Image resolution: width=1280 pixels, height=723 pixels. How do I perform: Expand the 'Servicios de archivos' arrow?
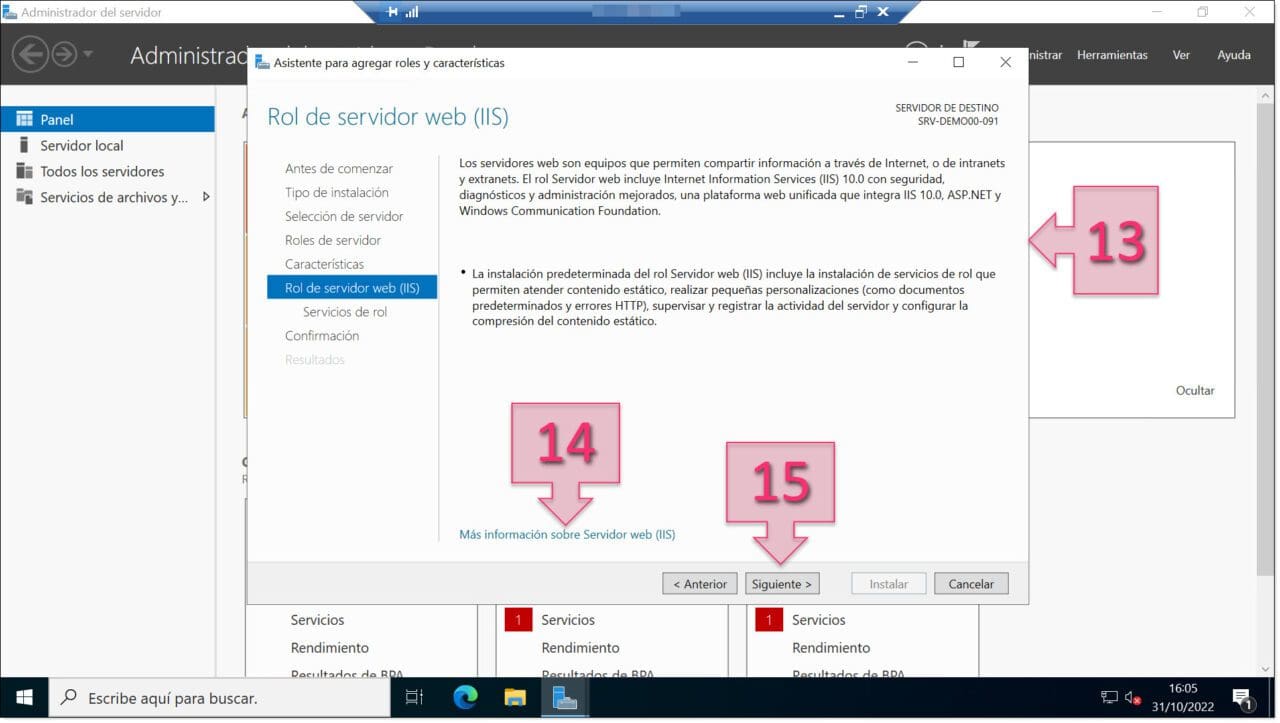206,197
